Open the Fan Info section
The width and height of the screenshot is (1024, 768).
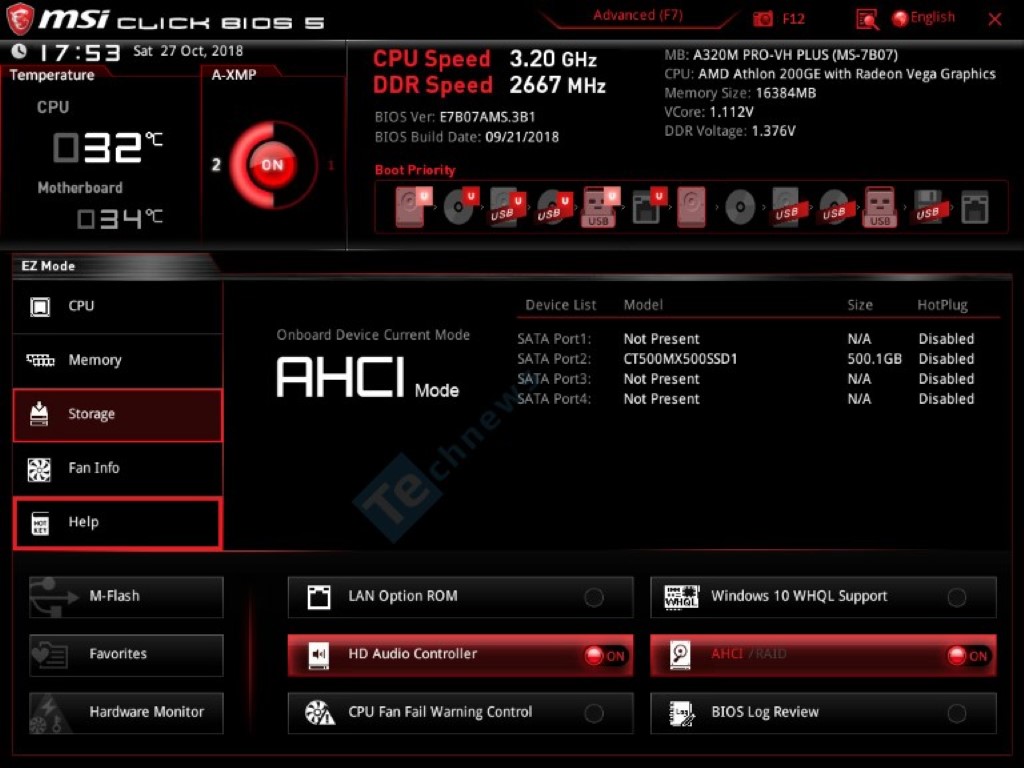pyautogui.click(x=118, y=469)
